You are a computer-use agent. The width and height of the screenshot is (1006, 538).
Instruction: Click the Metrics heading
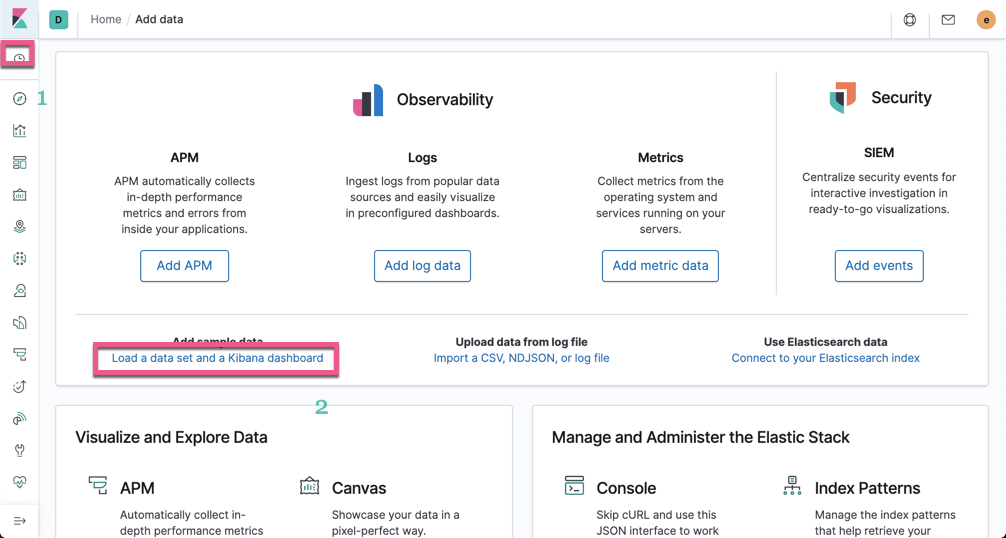coord(660,157)
